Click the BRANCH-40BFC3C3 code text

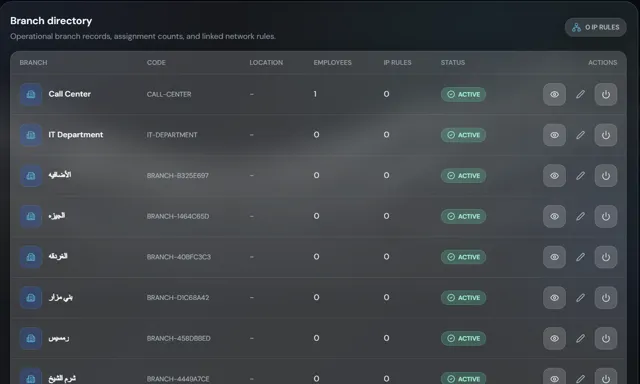click(179, 257)
